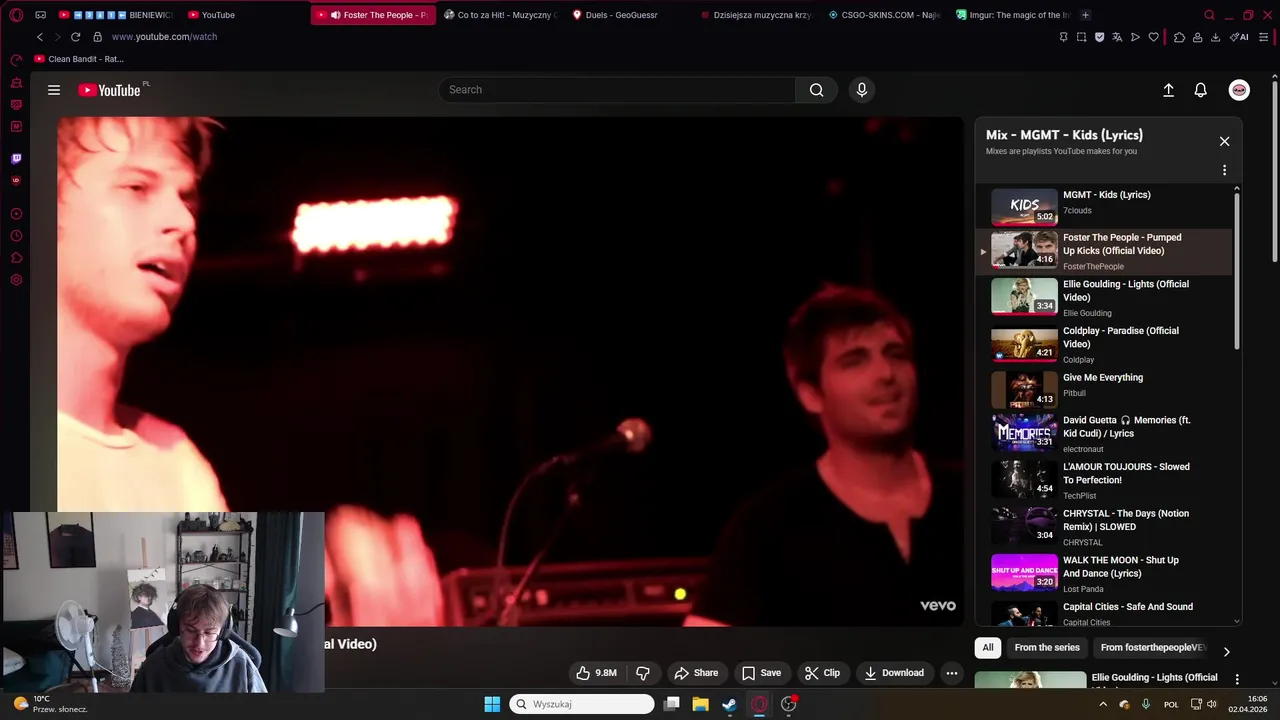Image resolution: width=1280 pixels, height=720 pixels.
Task: Start voice search with microphone
Action: [x=862, y=90]
